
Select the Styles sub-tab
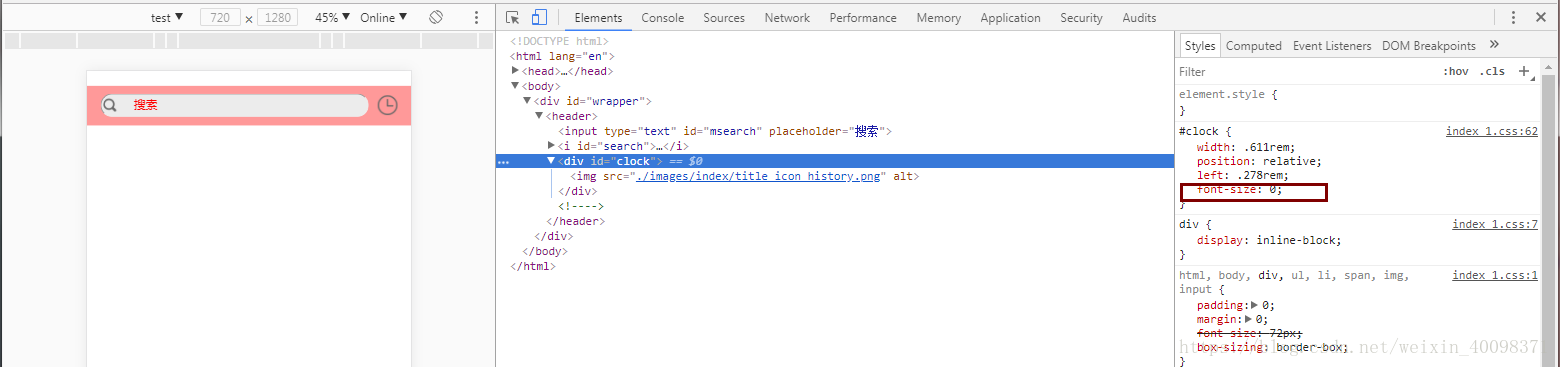point(1200,46)
